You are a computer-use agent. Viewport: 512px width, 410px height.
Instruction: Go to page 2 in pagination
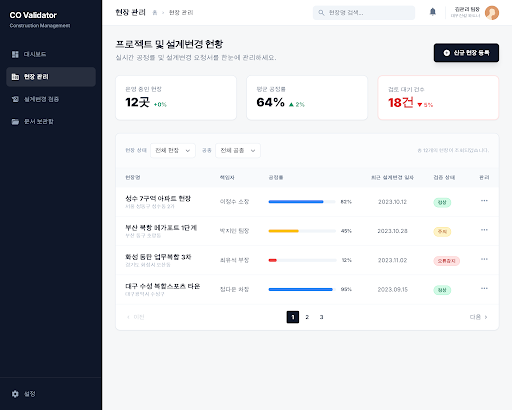click(x=307, y=317)
